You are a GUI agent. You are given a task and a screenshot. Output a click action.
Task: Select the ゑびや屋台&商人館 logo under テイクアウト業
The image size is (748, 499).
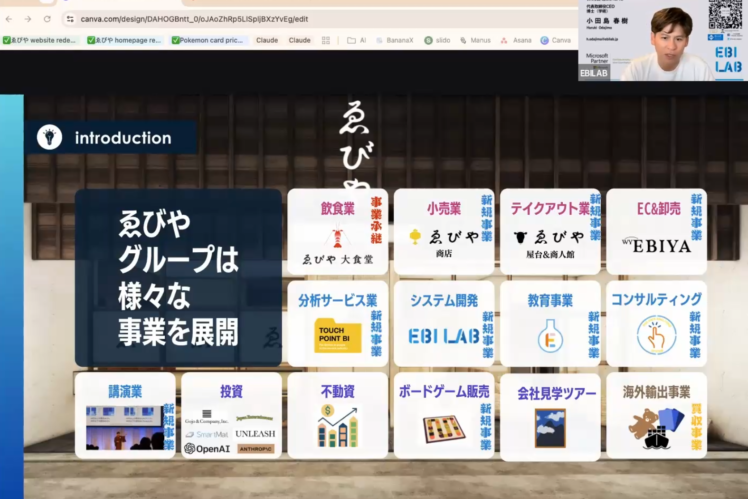[x=549, y=244]
